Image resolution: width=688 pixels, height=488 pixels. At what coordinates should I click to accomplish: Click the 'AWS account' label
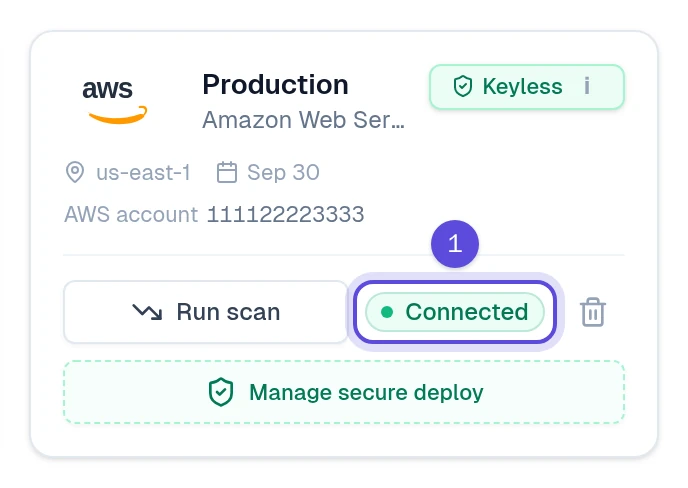point(131,215)
